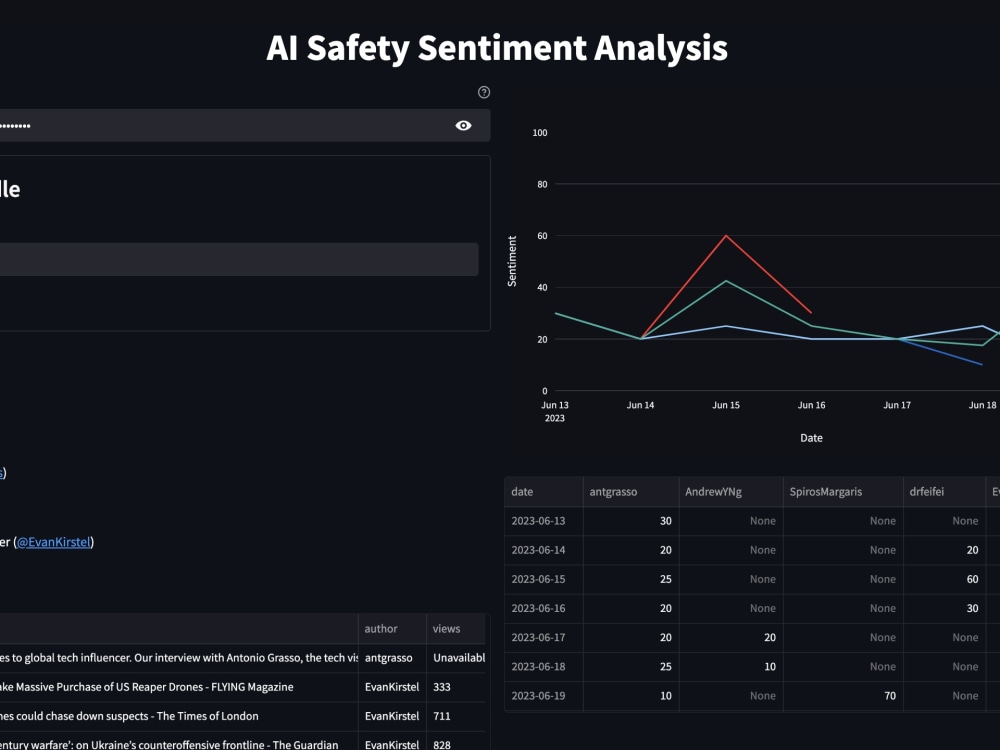Image resolution: width=1000 pixels, height=750 pixels.
Task: Select the views cell showing 333
Action: [456, 688]
